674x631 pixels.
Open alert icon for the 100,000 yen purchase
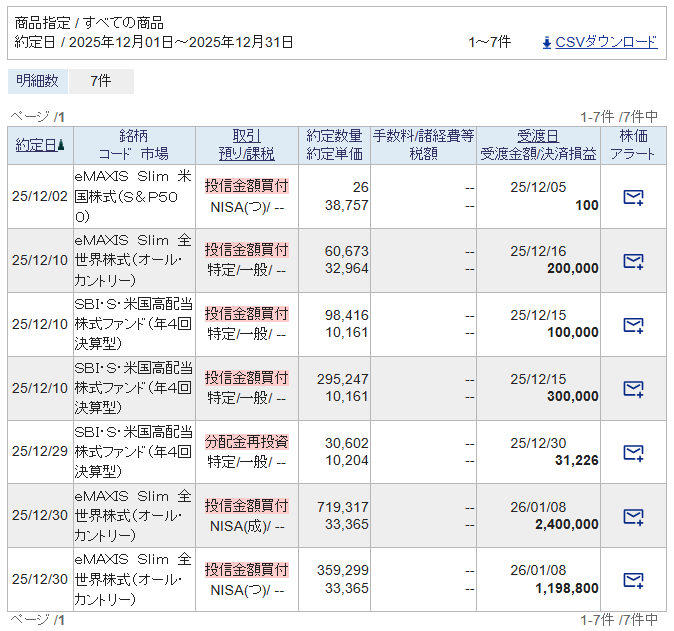tap(632, 325)
